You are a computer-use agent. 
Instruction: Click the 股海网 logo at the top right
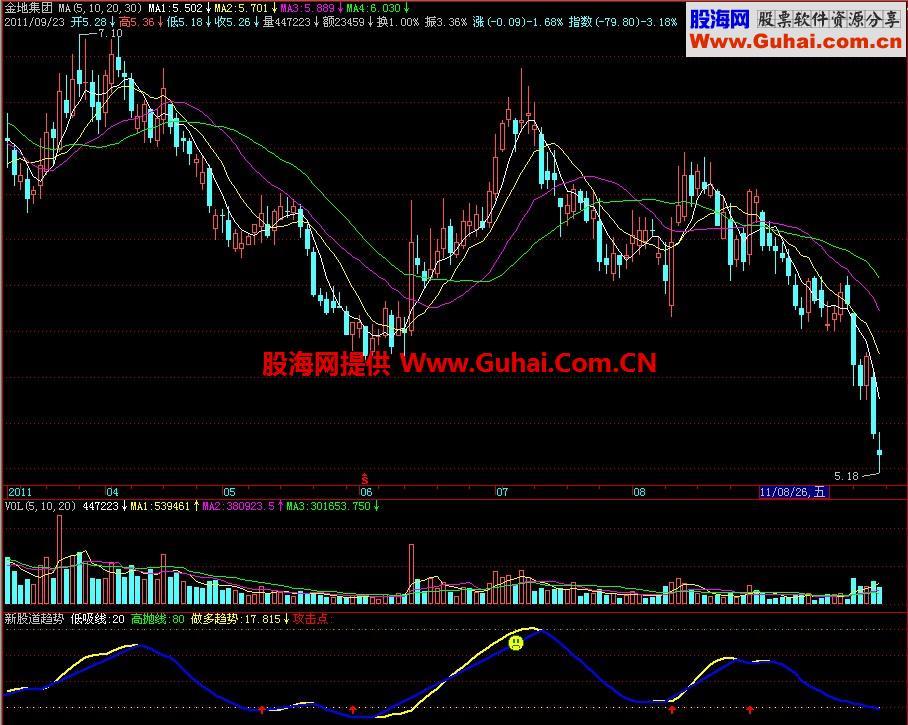(x=718, y=18)
